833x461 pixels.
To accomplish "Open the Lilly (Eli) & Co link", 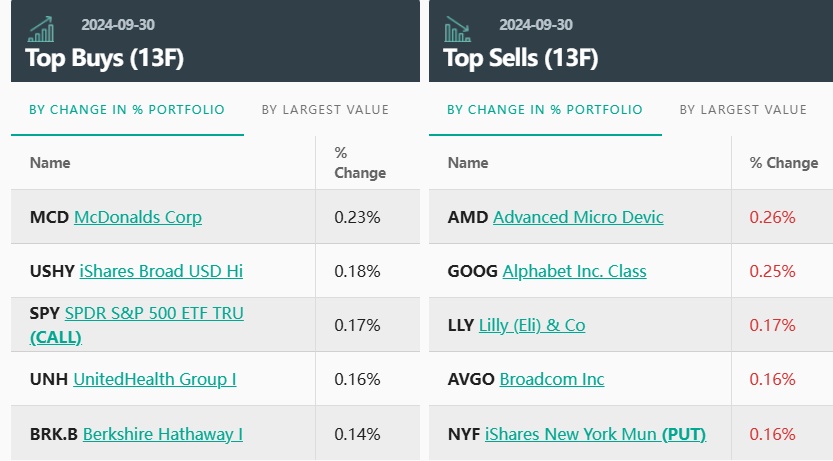I will point(544,325).
